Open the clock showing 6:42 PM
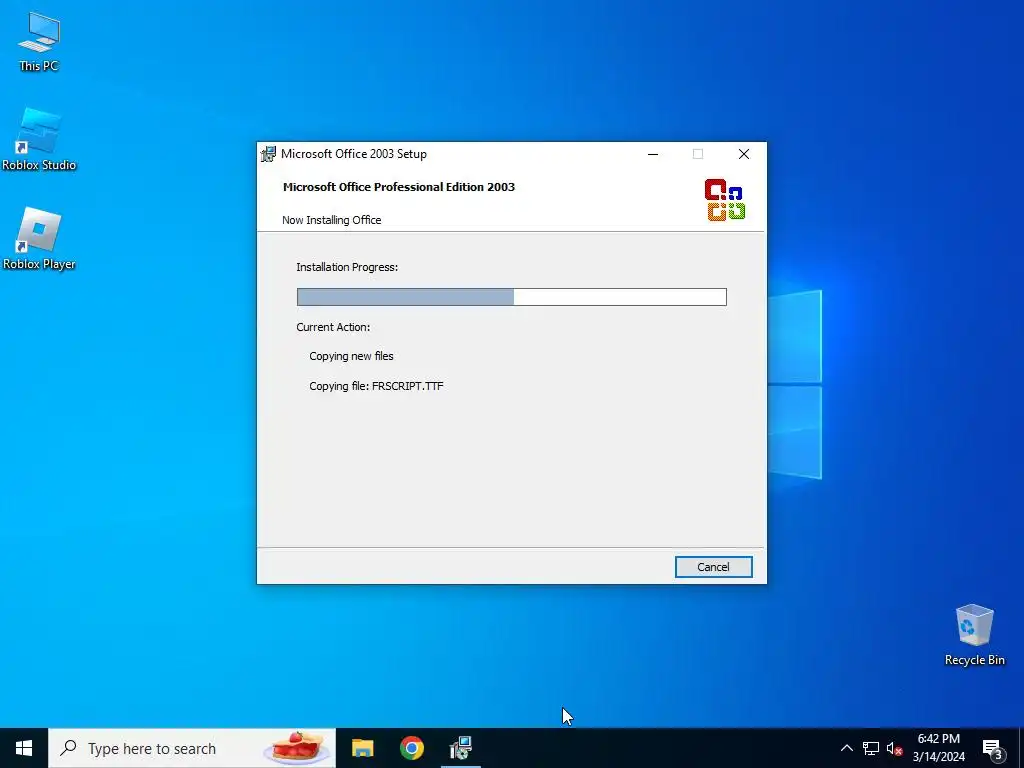Screen dimensions: 1024x768 pyautogui.click(x=938, y=748)
